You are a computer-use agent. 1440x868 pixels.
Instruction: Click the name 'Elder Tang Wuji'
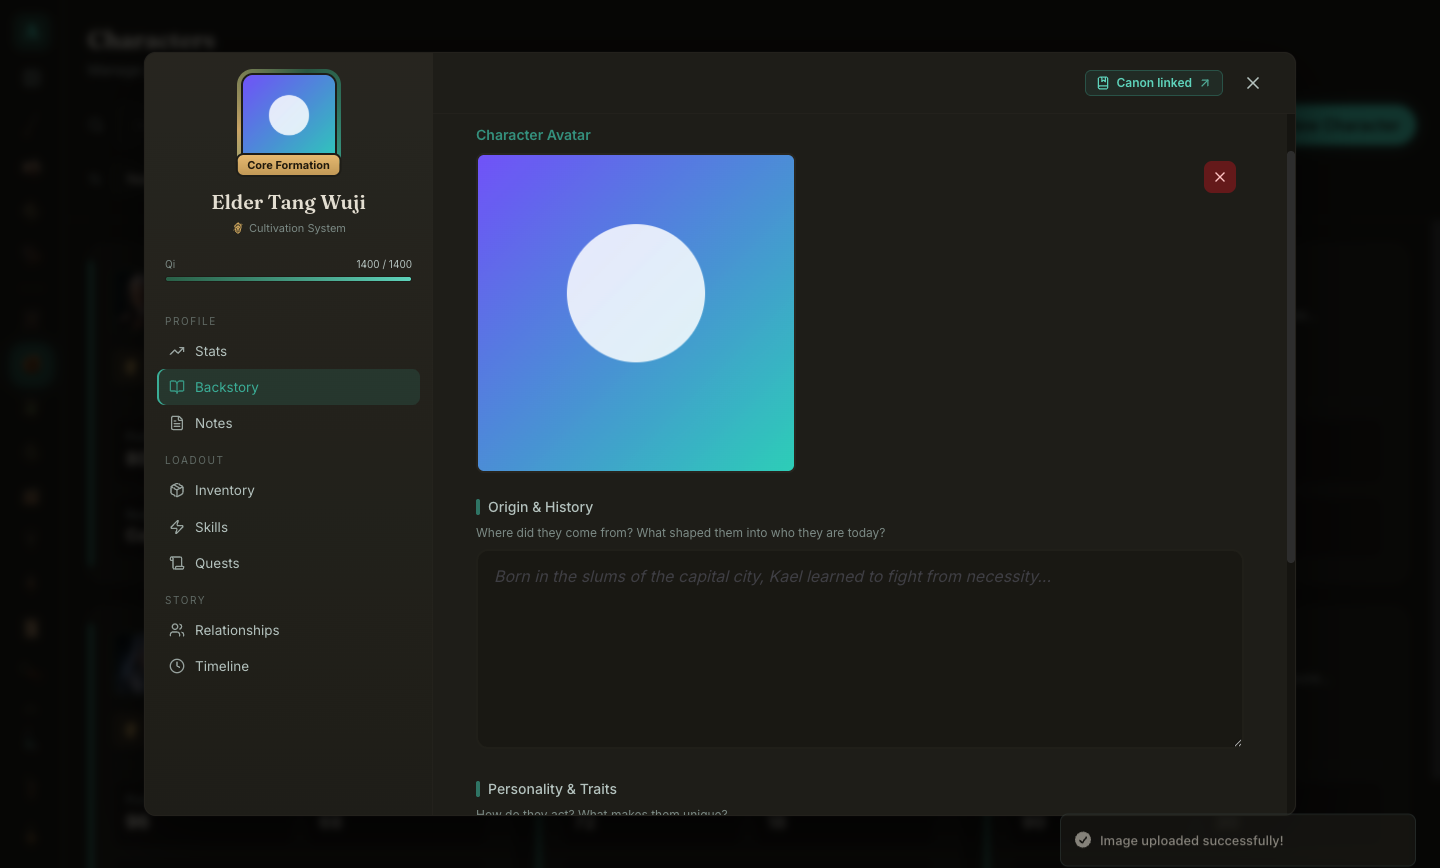(289, 202)
